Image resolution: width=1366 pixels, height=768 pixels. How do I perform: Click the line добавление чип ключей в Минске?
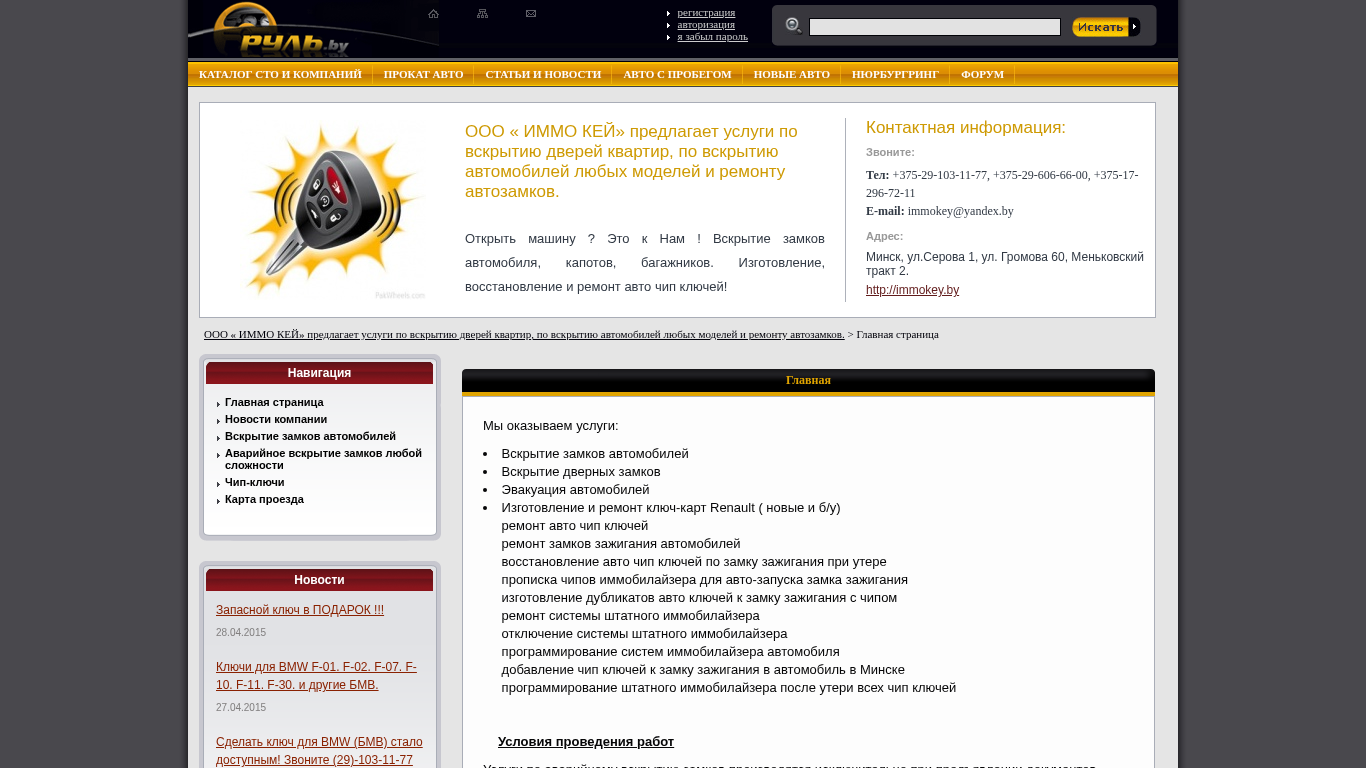point(704,670)
